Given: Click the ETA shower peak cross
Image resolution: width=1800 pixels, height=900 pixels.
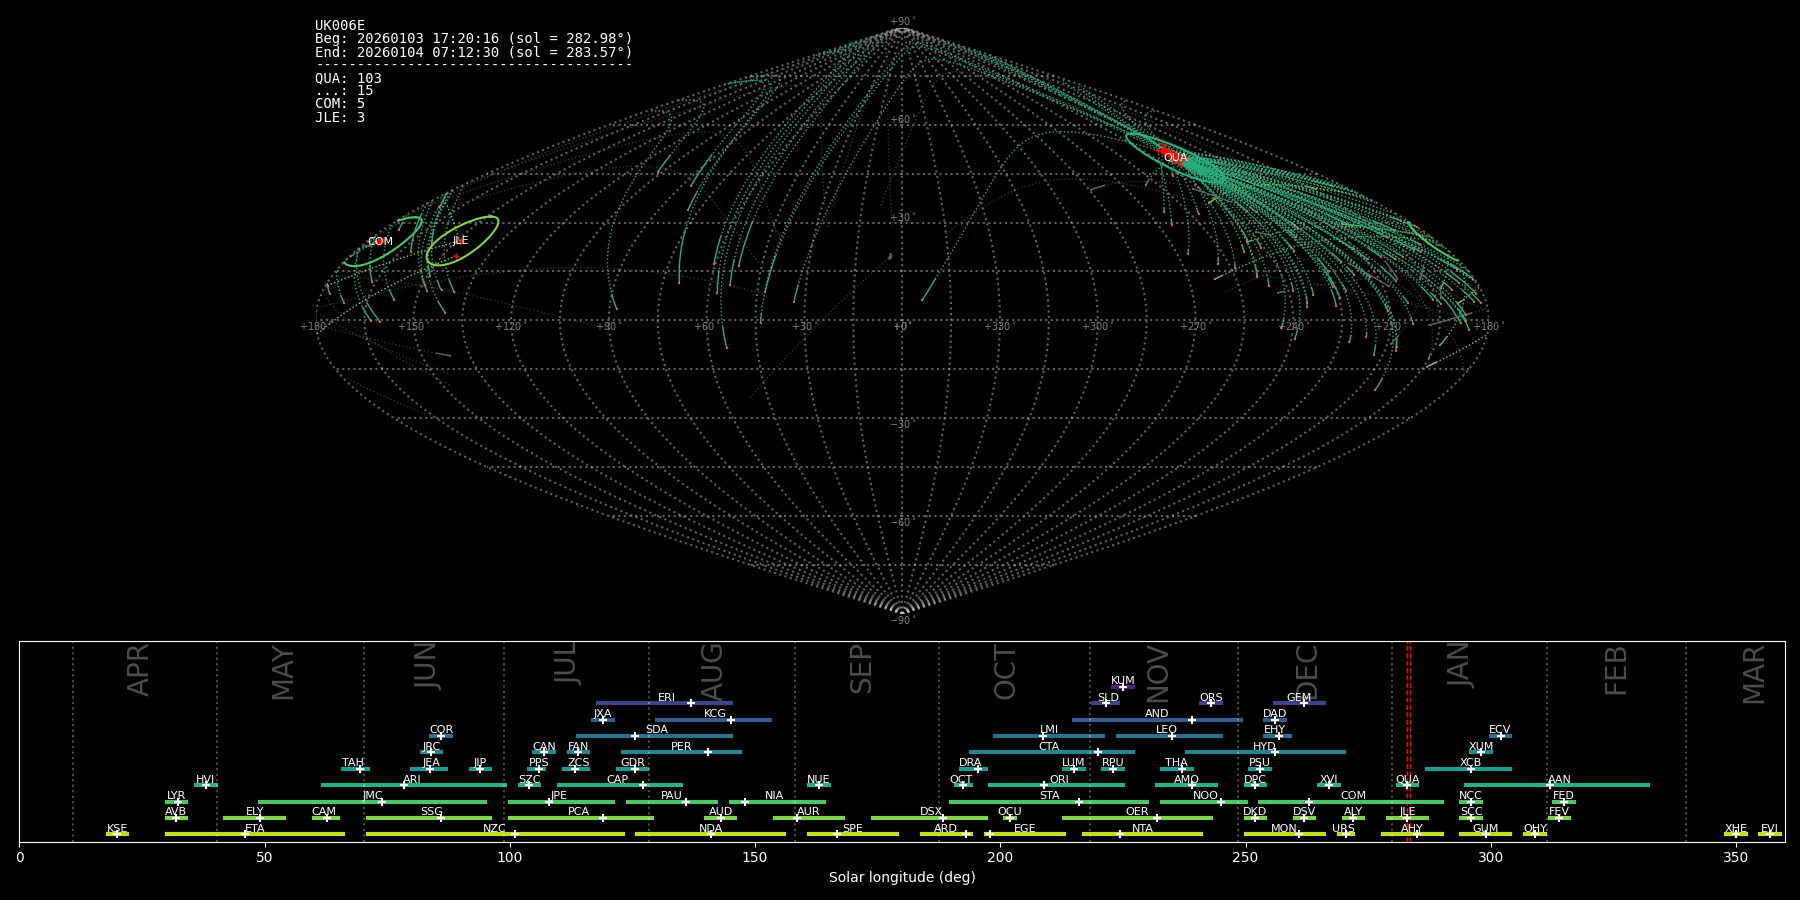Looking at the screenshot, I should pos(245,834).
